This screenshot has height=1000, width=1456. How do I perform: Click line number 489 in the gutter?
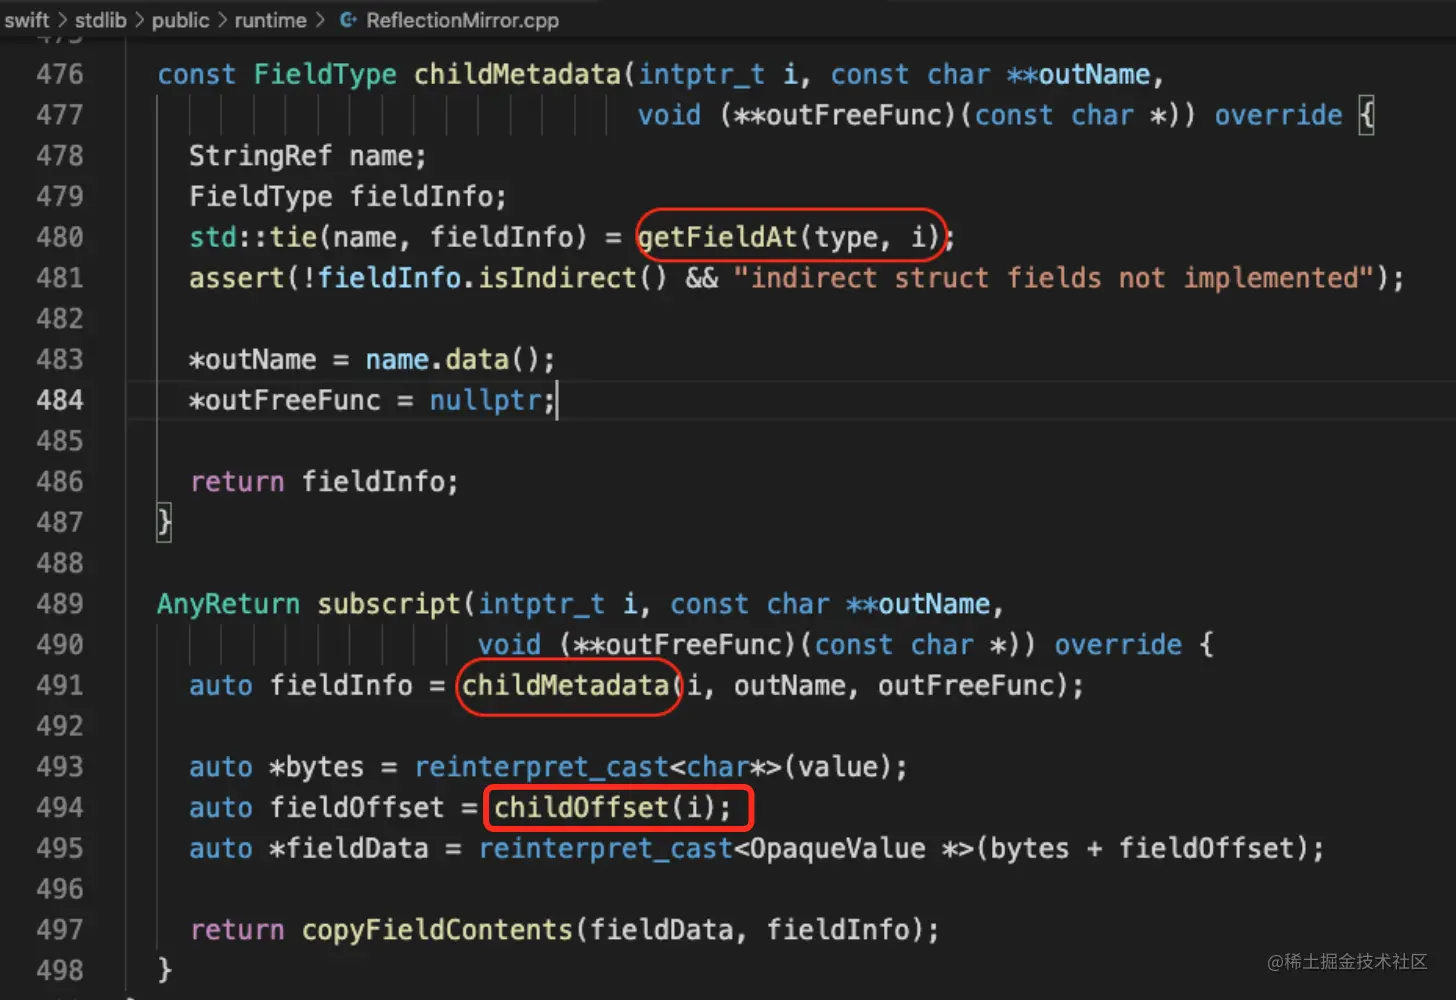(60, 604)
